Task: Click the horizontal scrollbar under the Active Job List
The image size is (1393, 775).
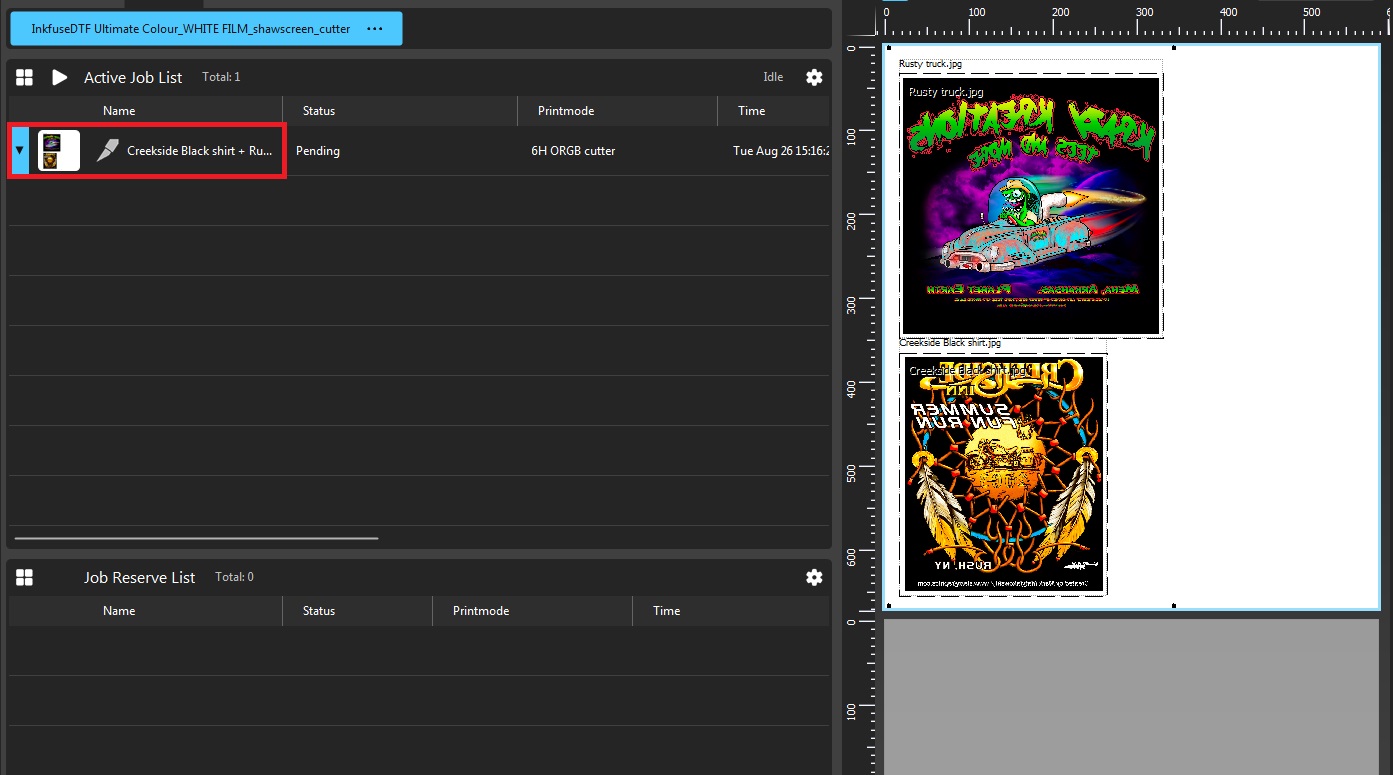Action: coord(196,538)
